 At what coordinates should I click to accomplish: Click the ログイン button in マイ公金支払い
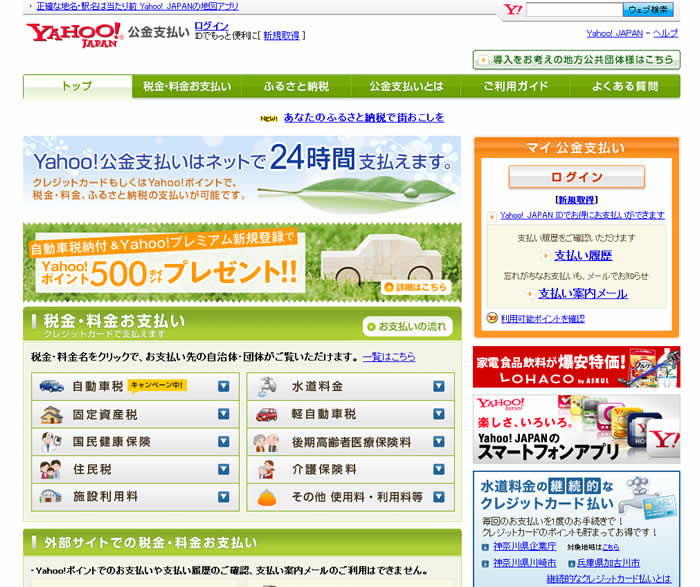576,177
